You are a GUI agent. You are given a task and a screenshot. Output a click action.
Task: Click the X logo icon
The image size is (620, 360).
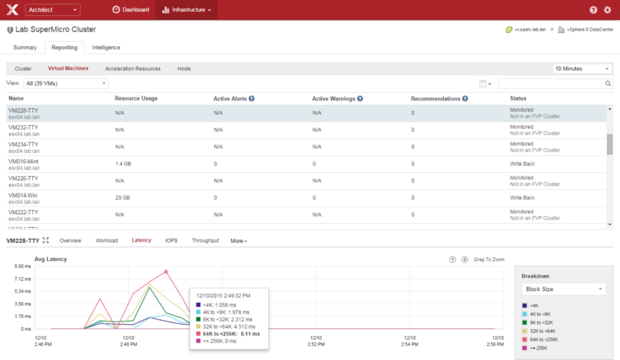pos(12,9)
